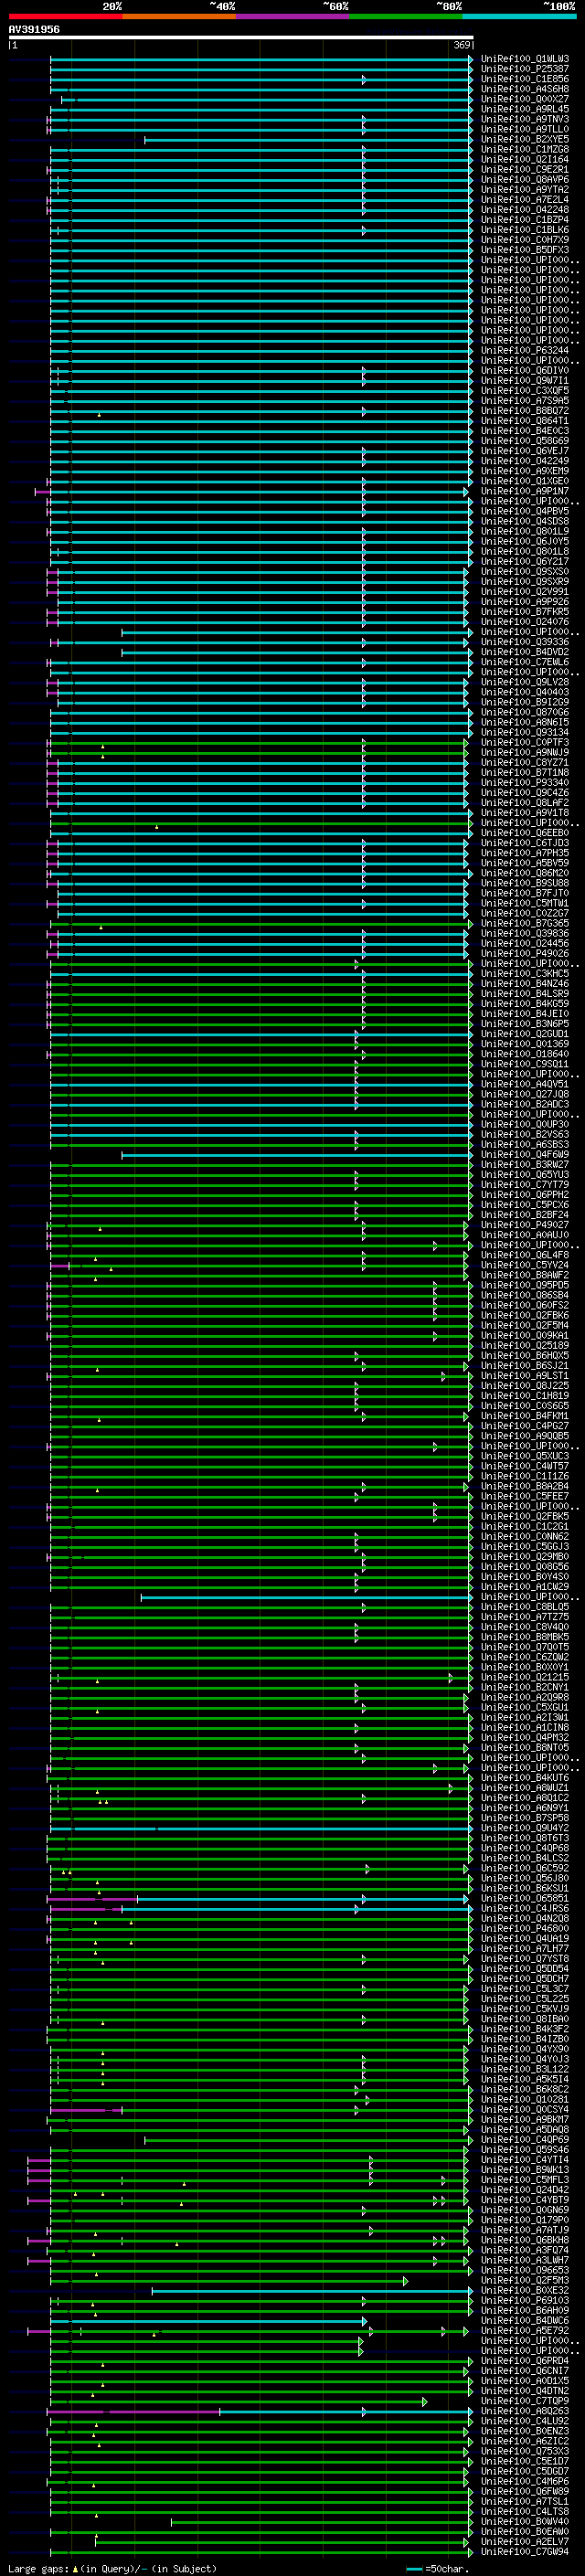Image resolution: width=585 pixels, height=2576 pixels.
Task: Select the UniRef100_Q6DIV0 label
Action: point(525,370)
